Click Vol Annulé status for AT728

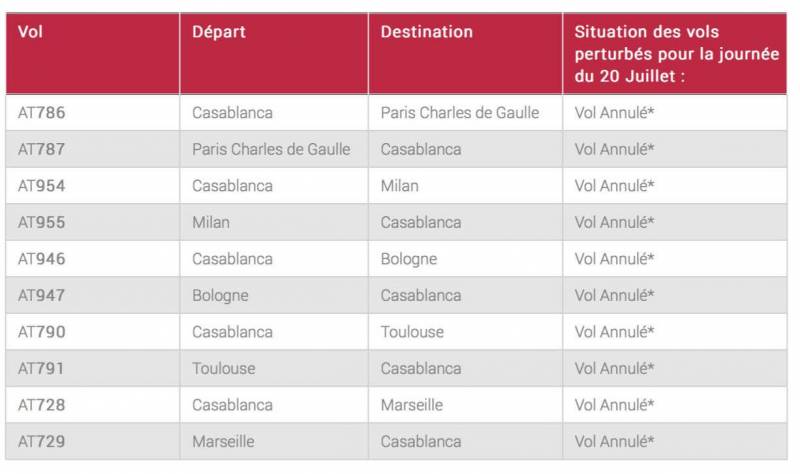tap(614, 405)
